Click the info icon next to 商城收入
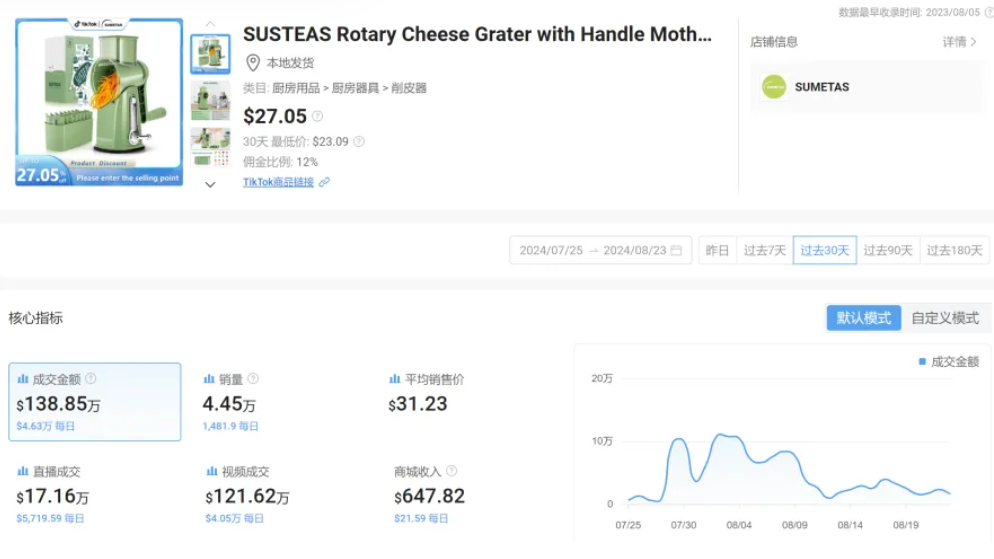Image resolution: width=994 pixels, height=559 pixels. point(452,471)
